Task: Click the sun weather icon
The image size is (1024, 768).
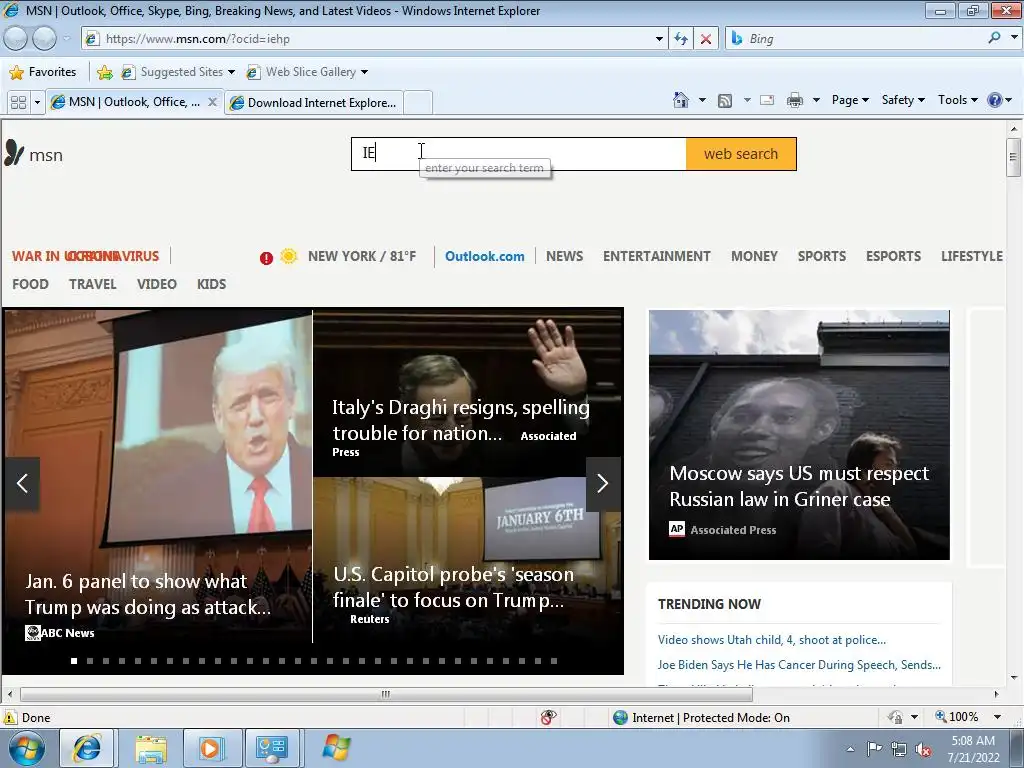Action: (289, 256)
